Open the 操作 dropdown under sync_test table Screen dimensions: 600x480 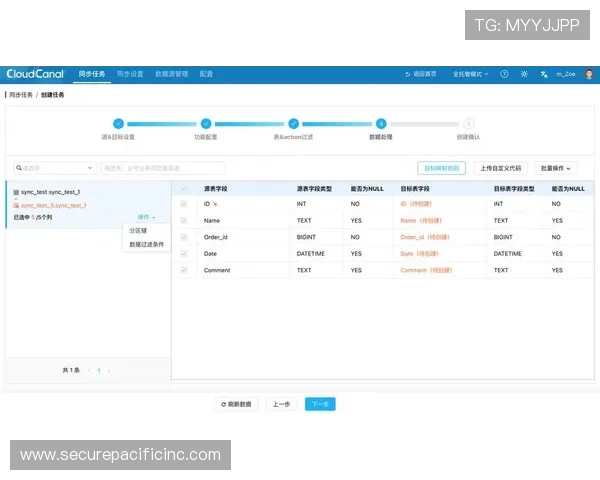point(145,216)
